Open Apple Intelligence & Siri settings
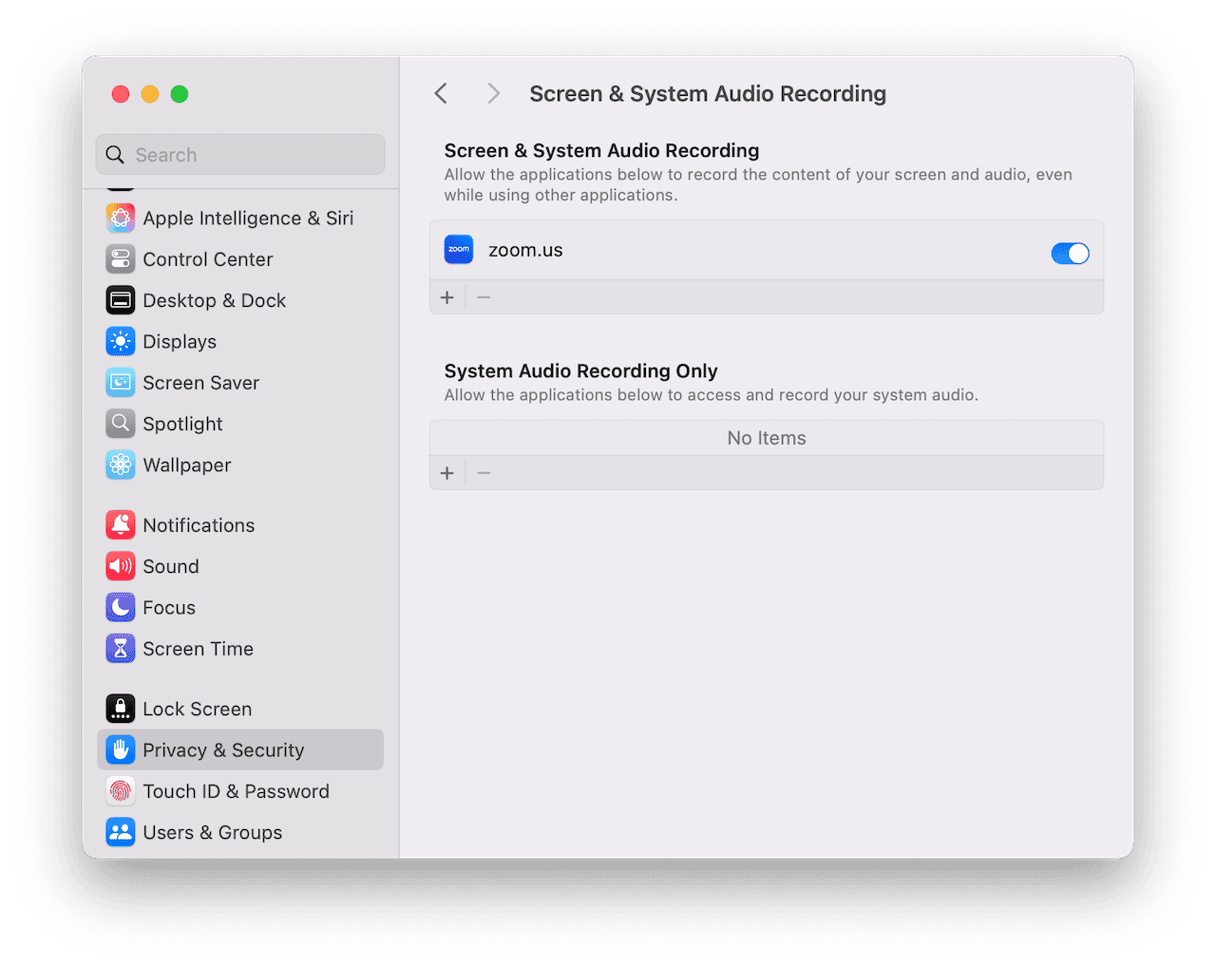 coord(120,217)
